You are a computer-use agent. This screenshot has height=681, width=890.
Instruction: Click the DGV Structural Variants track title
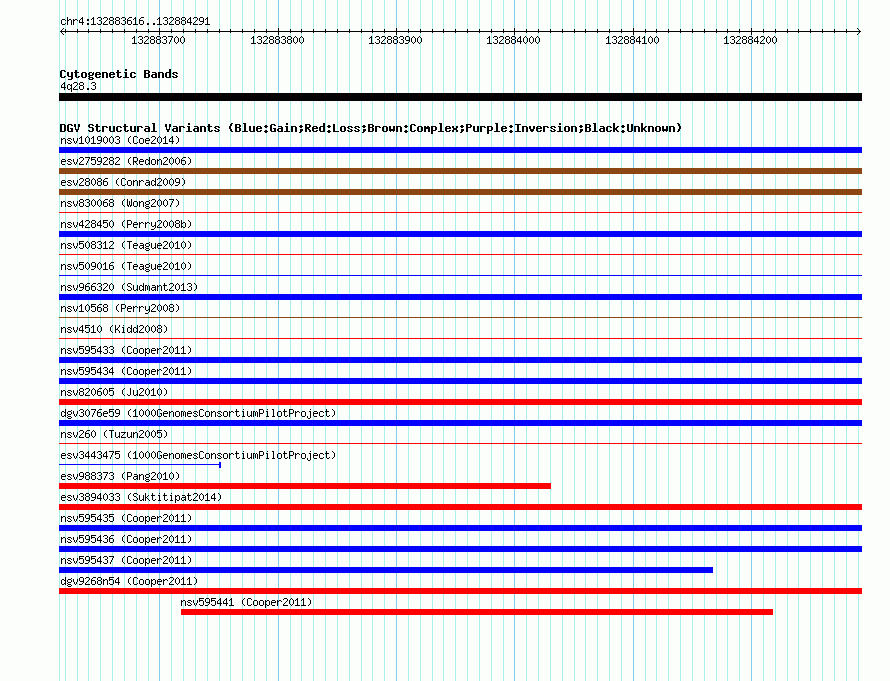coord(371,128)
